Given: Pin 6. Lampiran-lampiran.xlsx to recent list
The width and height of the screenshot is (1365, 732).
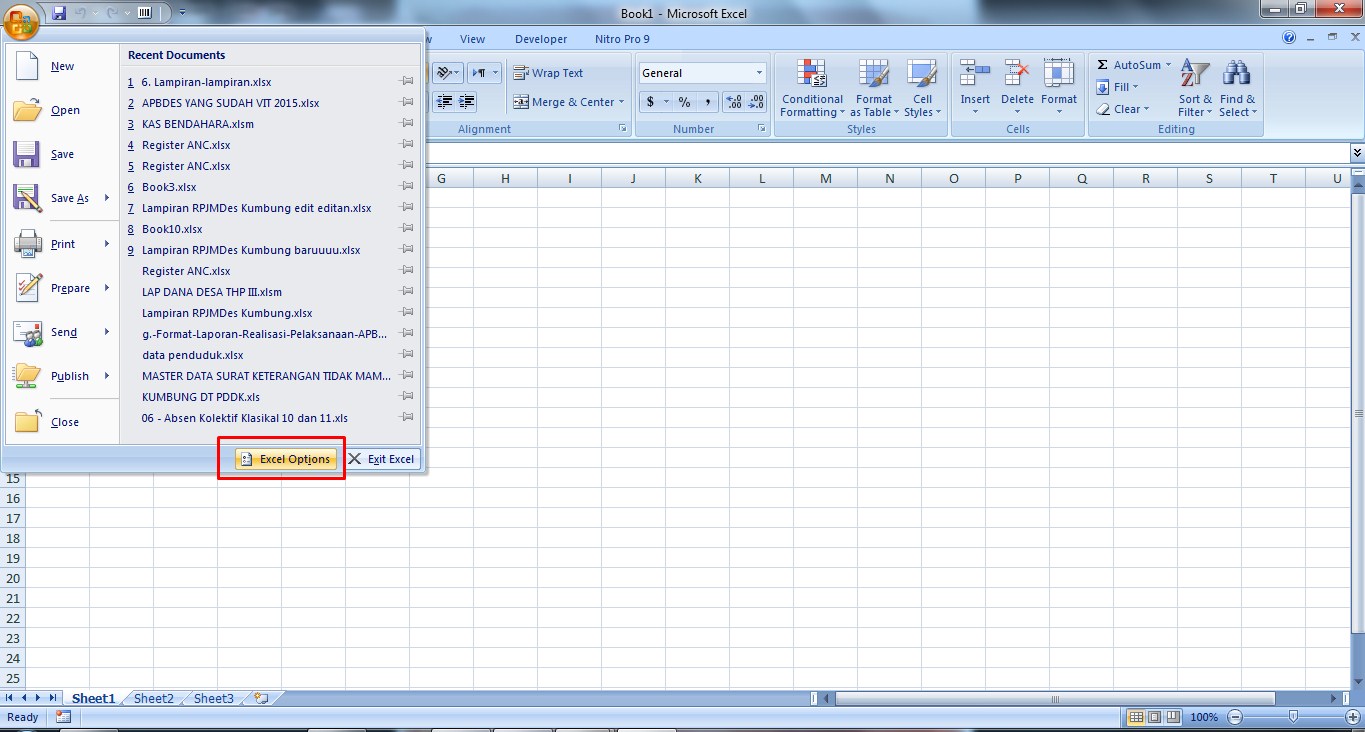Looking at the screenshot, I should coord(407,82).
